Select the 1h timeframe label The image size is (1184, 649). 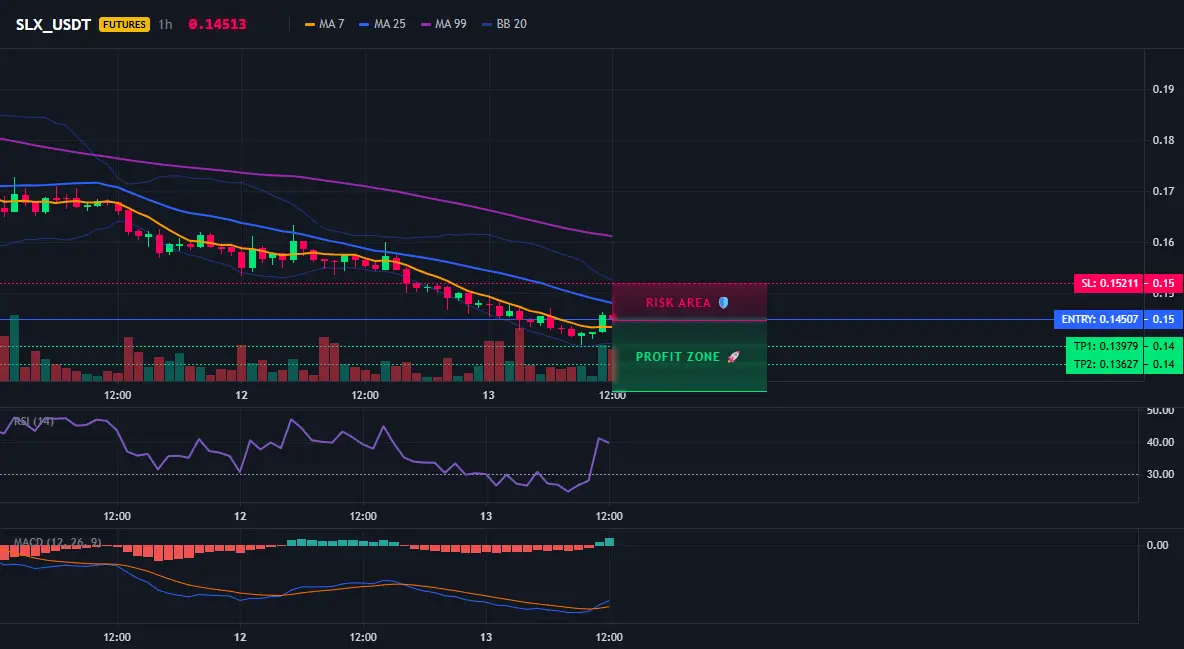pos(165,24)
